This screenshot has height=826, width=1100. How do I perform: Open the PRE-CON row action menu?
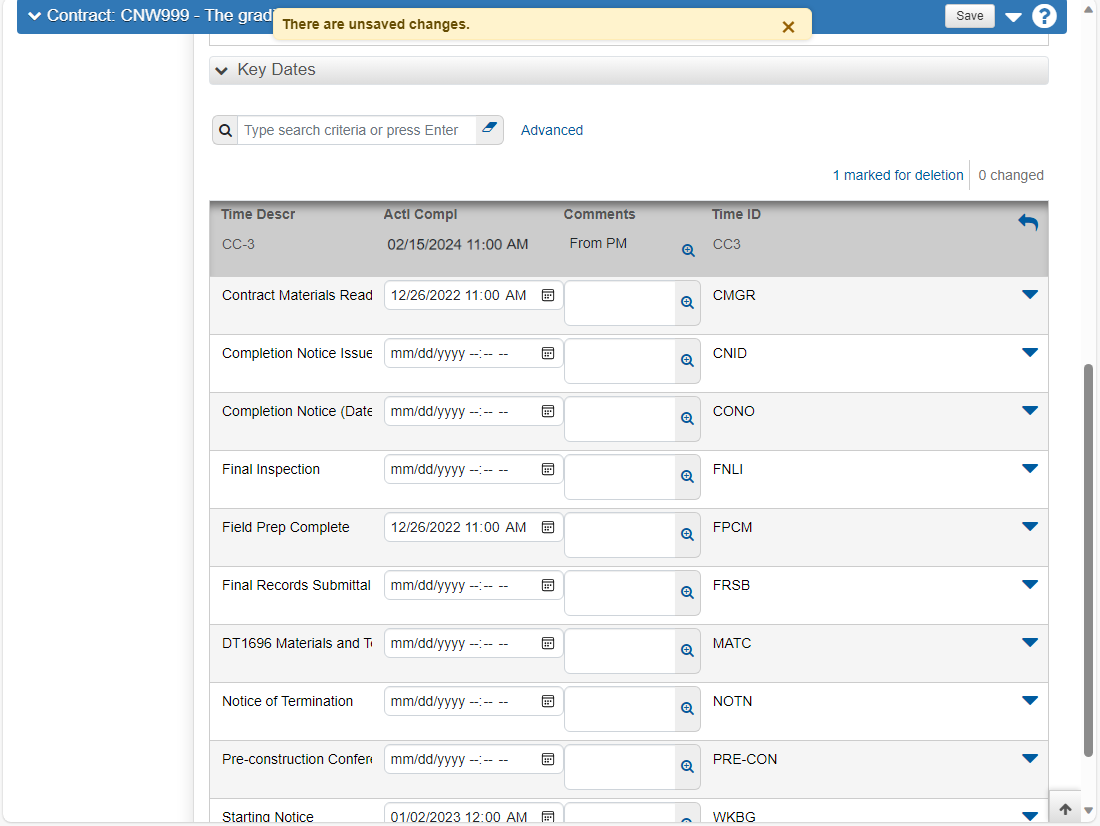tap(1029, 759)
